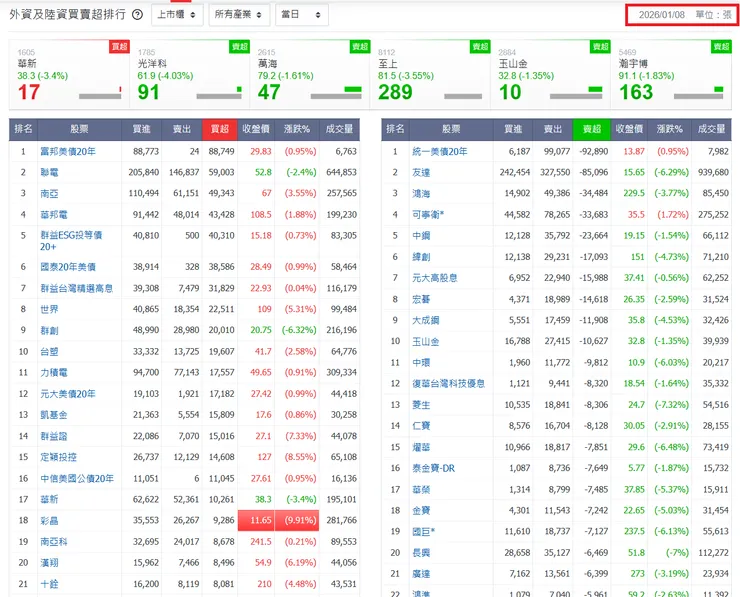Open stock link 南亞科
This screenshot has width=740, height=597.
pos(54,542)
